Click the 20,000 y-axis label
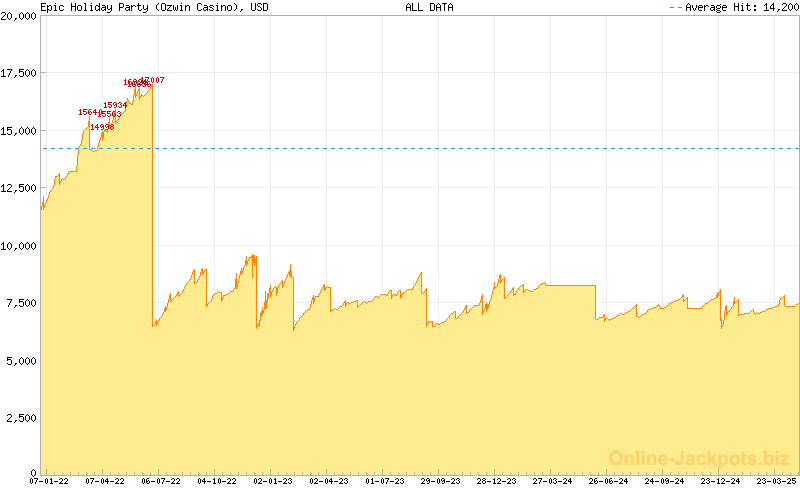Viewport: 800px width, 490px height. coord(19,17)
